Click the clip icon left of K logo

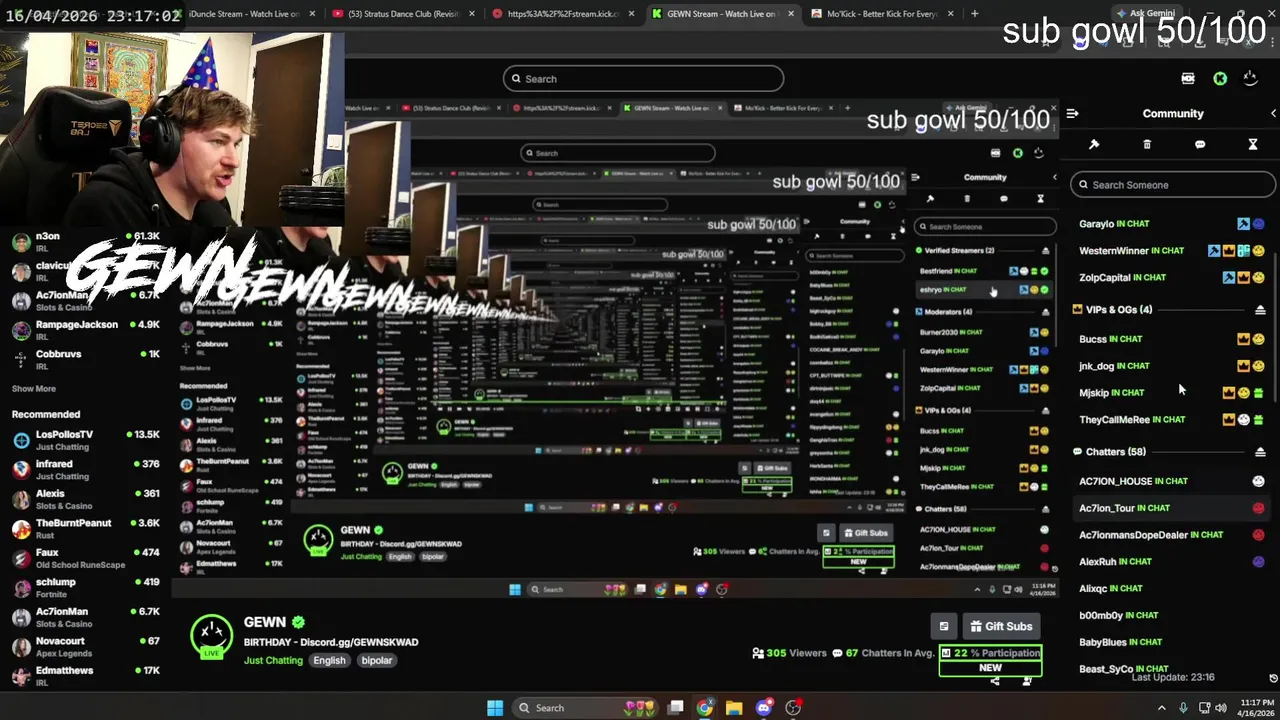tap(1188, 78)
